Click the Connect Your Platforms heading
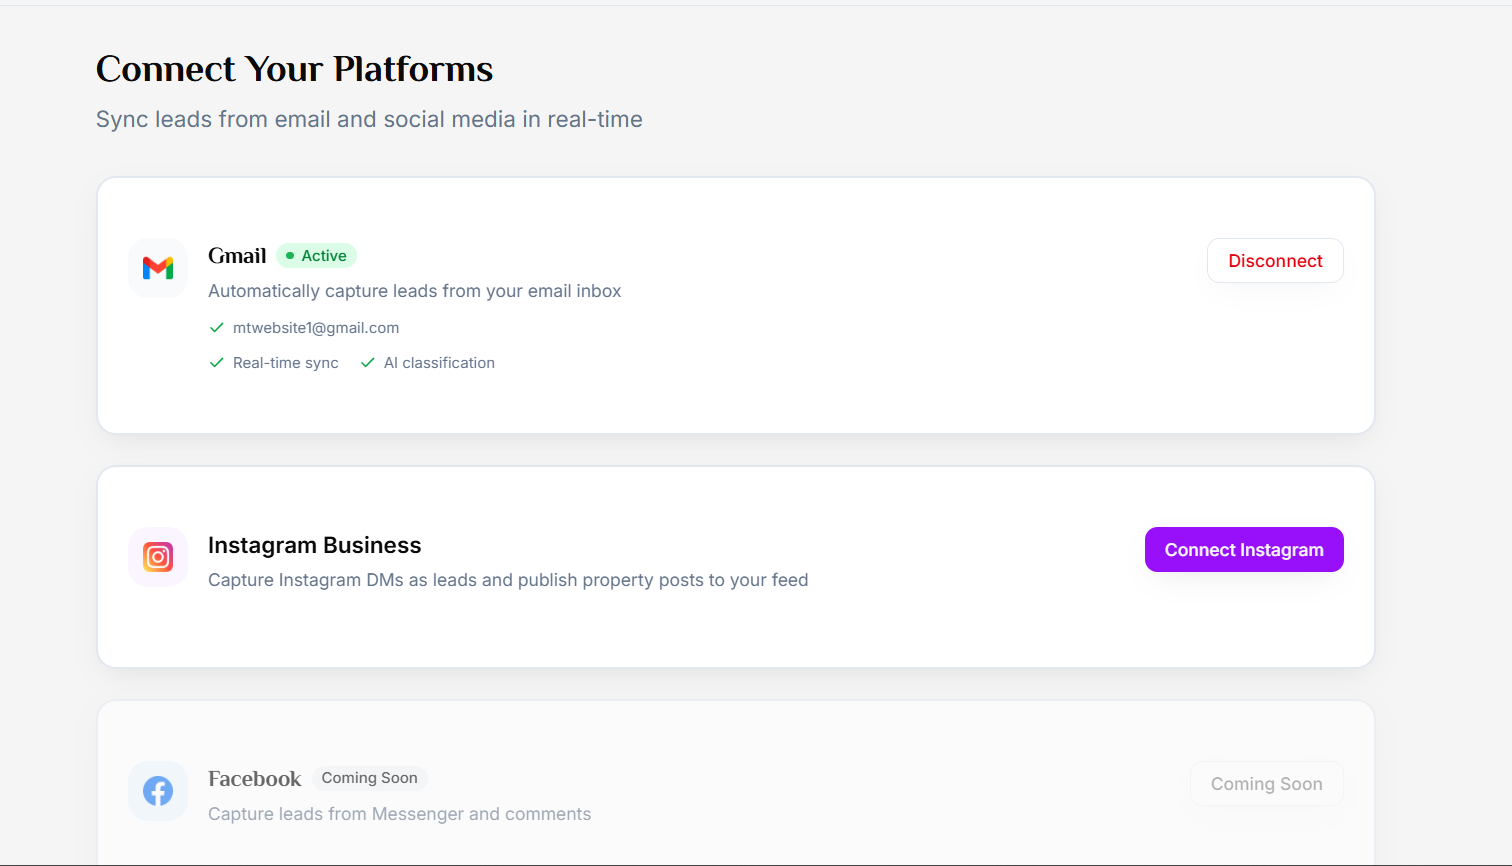 pyautogui.click(x=294, y=69)
